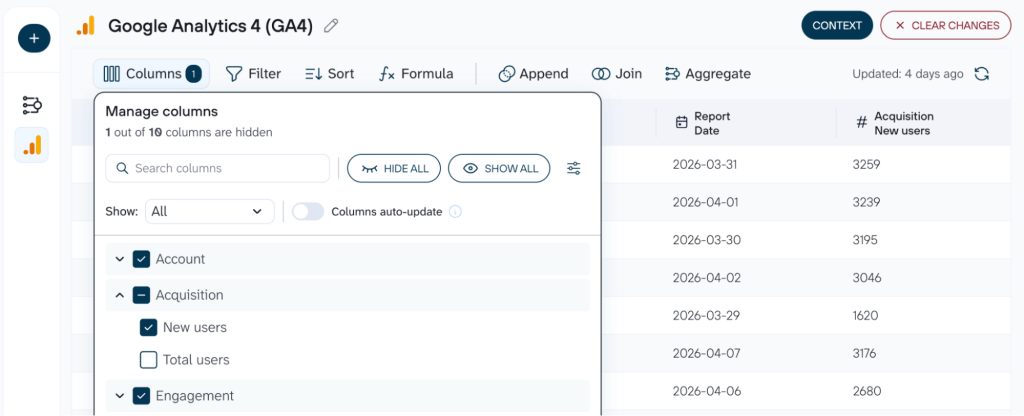Open the Show All dropdown

pos(210,212)
